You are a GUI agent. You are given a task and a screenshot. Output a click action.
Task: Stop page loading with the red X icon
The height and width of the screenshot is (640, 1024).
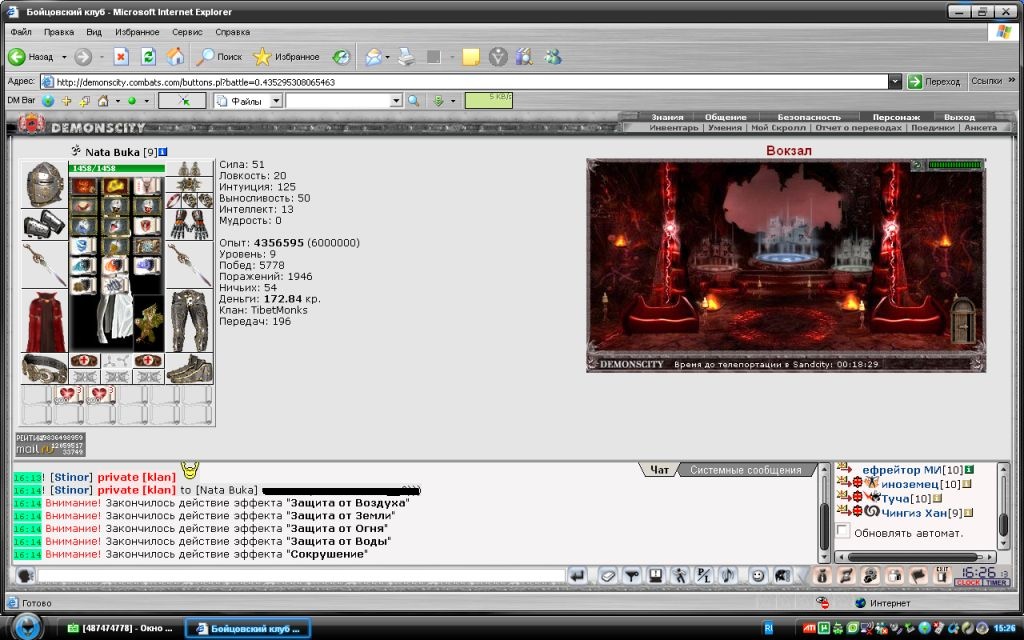pyautogui.click(x=121, y=57)
